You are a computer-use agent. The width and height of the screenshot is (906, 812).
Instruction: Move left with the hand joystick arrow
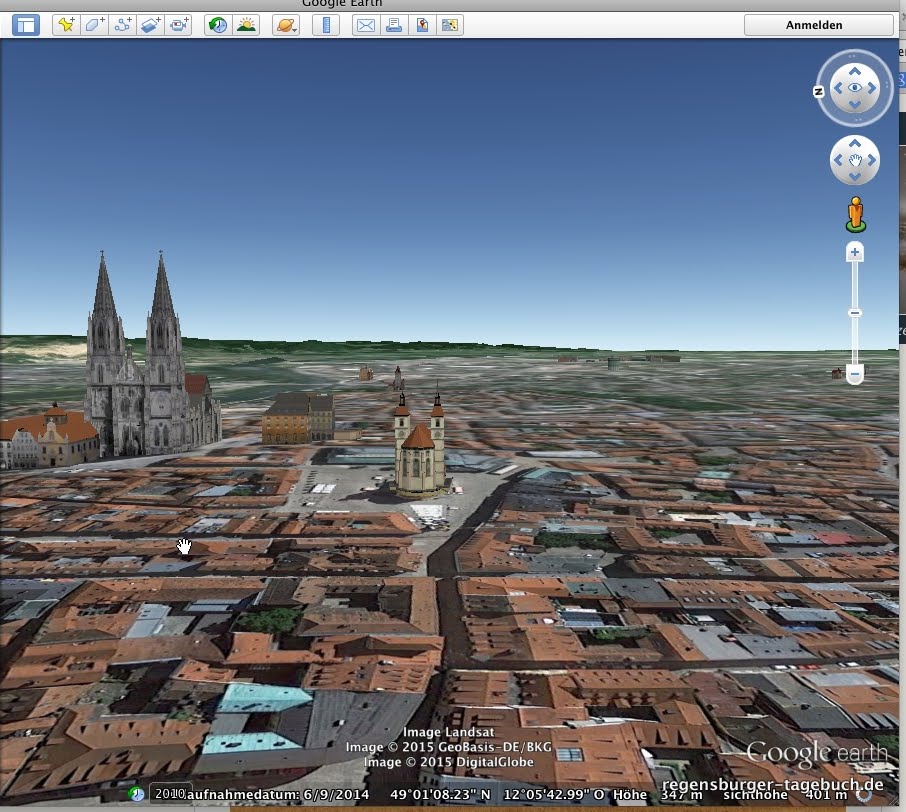click(x=838, y=160)
